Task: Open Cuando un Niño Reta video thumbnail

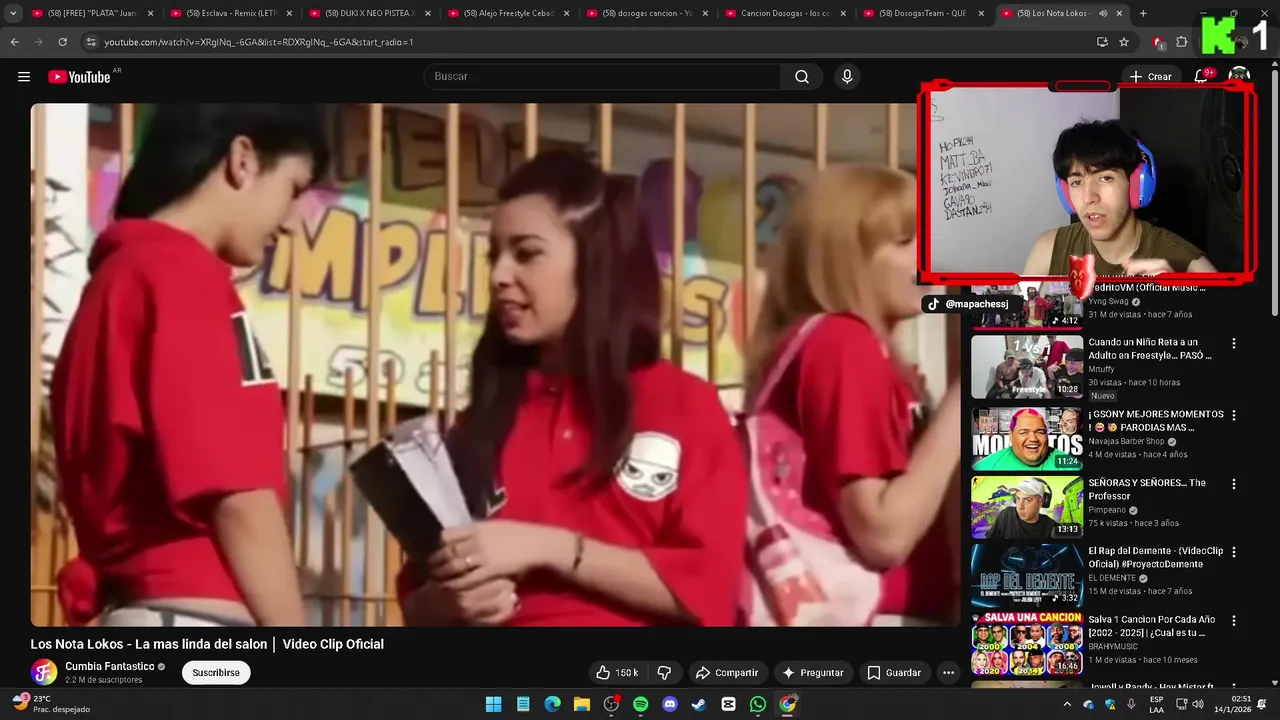Action: coord(1027,366)
